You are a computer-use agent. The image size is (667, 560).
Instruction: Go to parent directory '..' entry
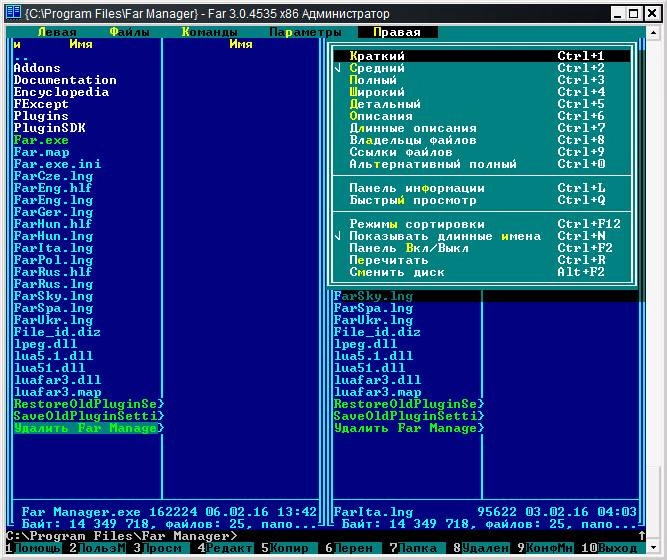point(21,57)
